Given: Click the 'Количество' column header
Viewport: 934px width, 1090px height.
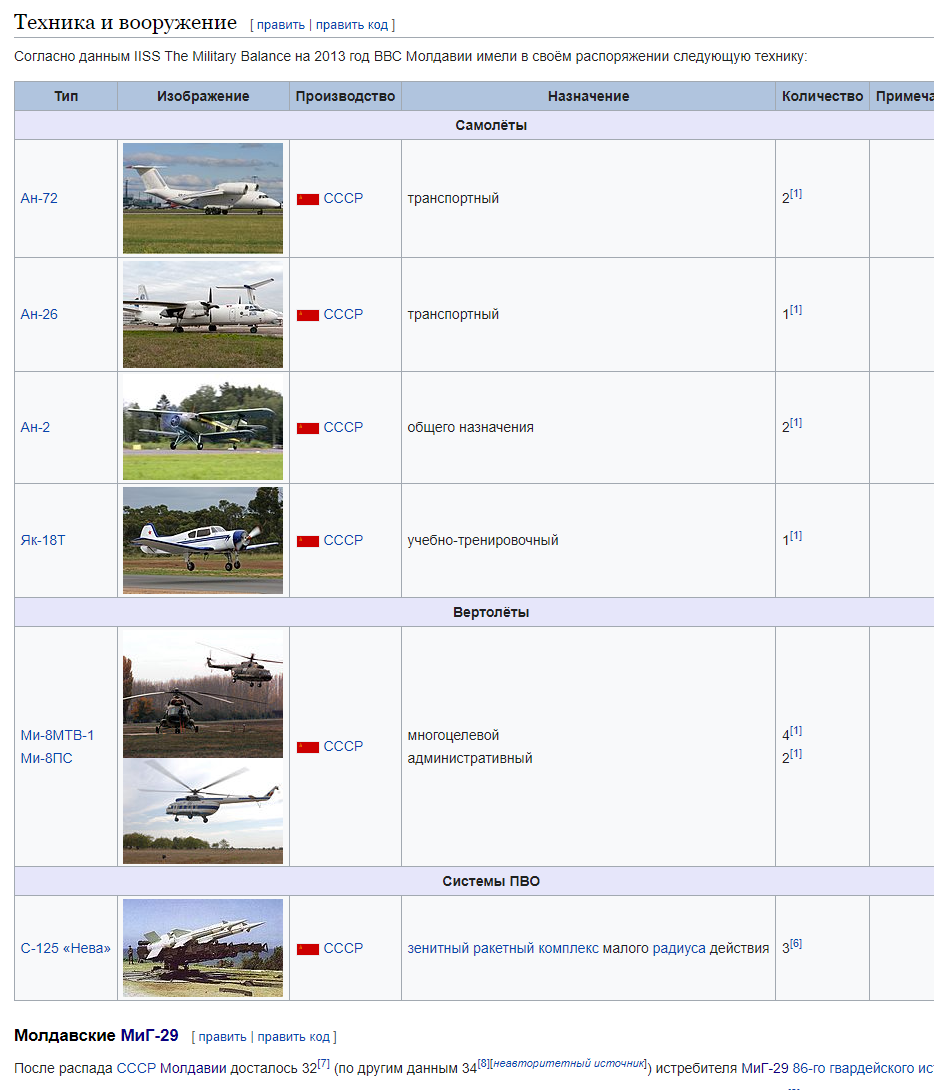Looking at the screenshot, I should (x=822, y=96).
